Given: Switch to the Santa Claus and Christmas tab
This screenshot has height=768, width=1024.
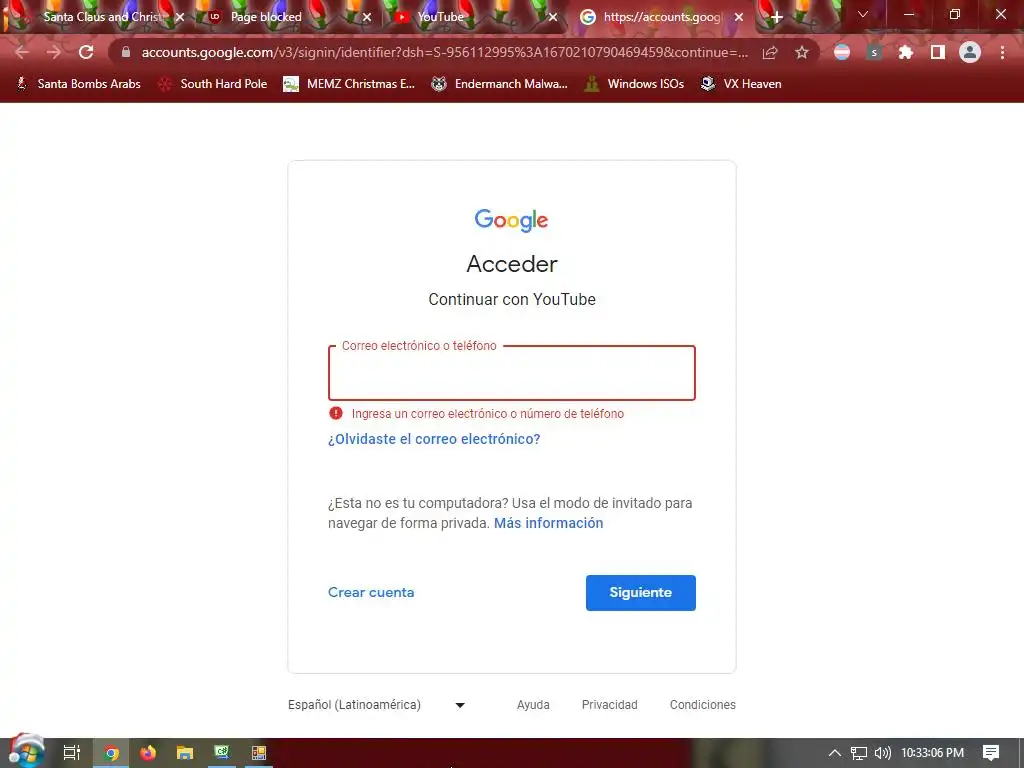Looking at the screenshot, I should click(101, 17).
